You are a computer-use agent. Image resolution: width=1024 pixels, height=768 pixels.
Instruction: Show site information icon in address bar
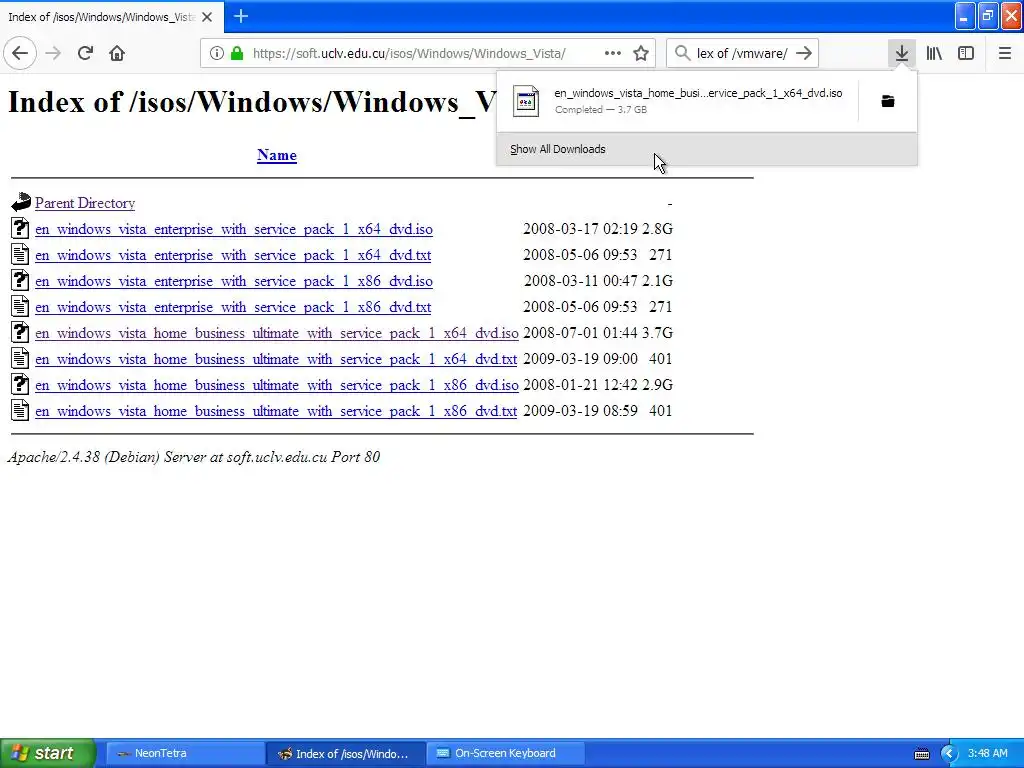pos(216,53)
